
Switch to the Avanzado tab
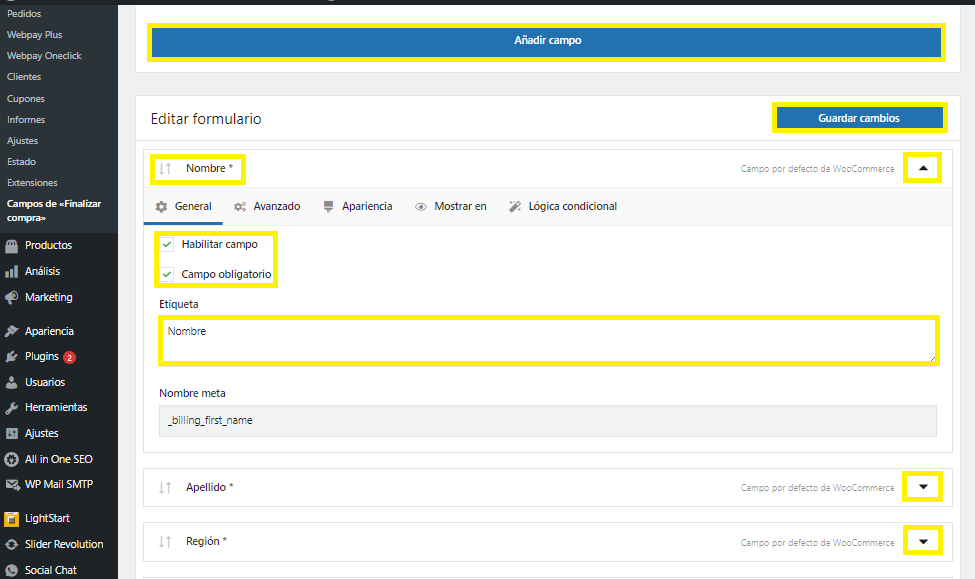click(267, 207)
